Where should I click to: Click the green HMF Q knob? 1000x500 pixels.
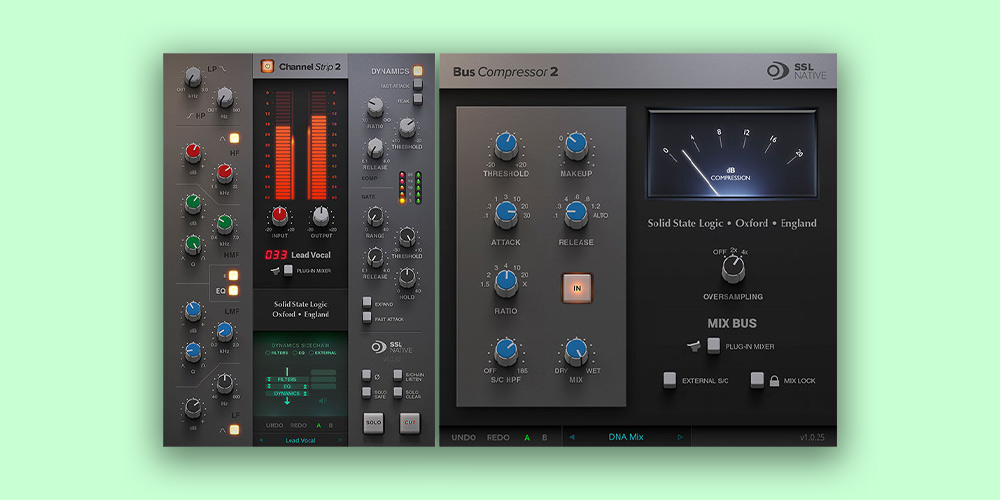(x=193, y=244)
